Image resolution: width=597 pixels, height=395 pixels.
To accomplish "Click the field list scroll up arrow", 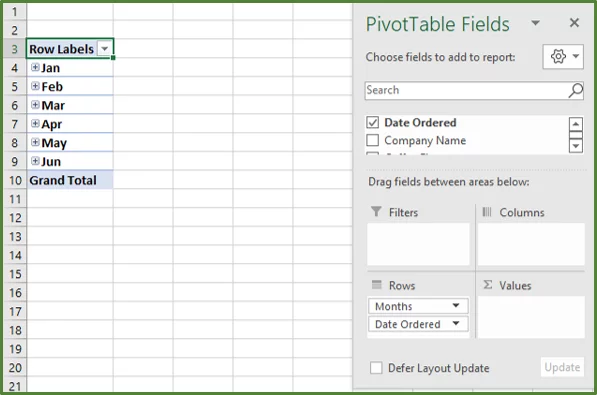I will pyautogui.click(x=576, y=124).
